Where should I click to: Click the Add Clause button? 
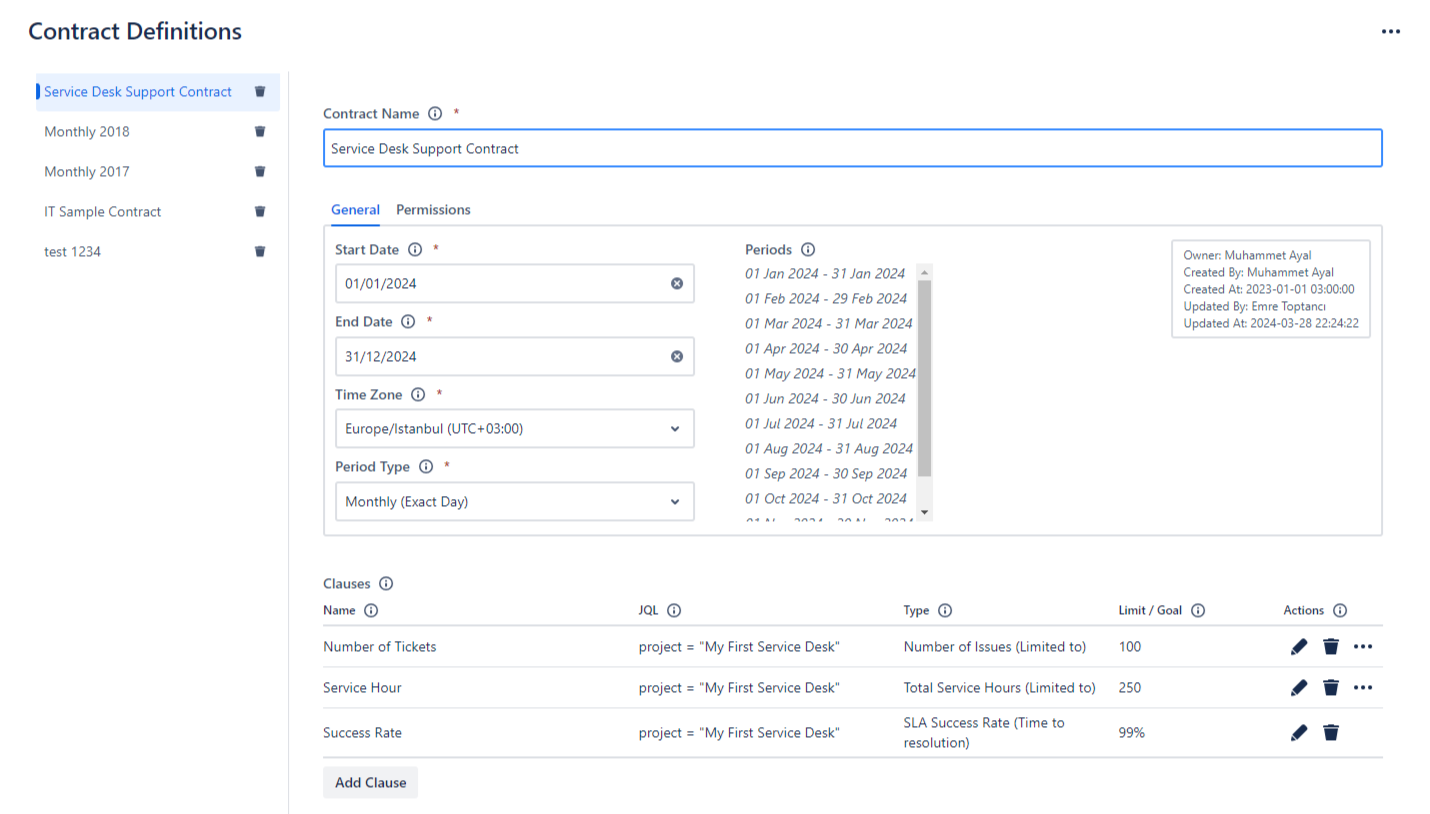pos(370,783)
